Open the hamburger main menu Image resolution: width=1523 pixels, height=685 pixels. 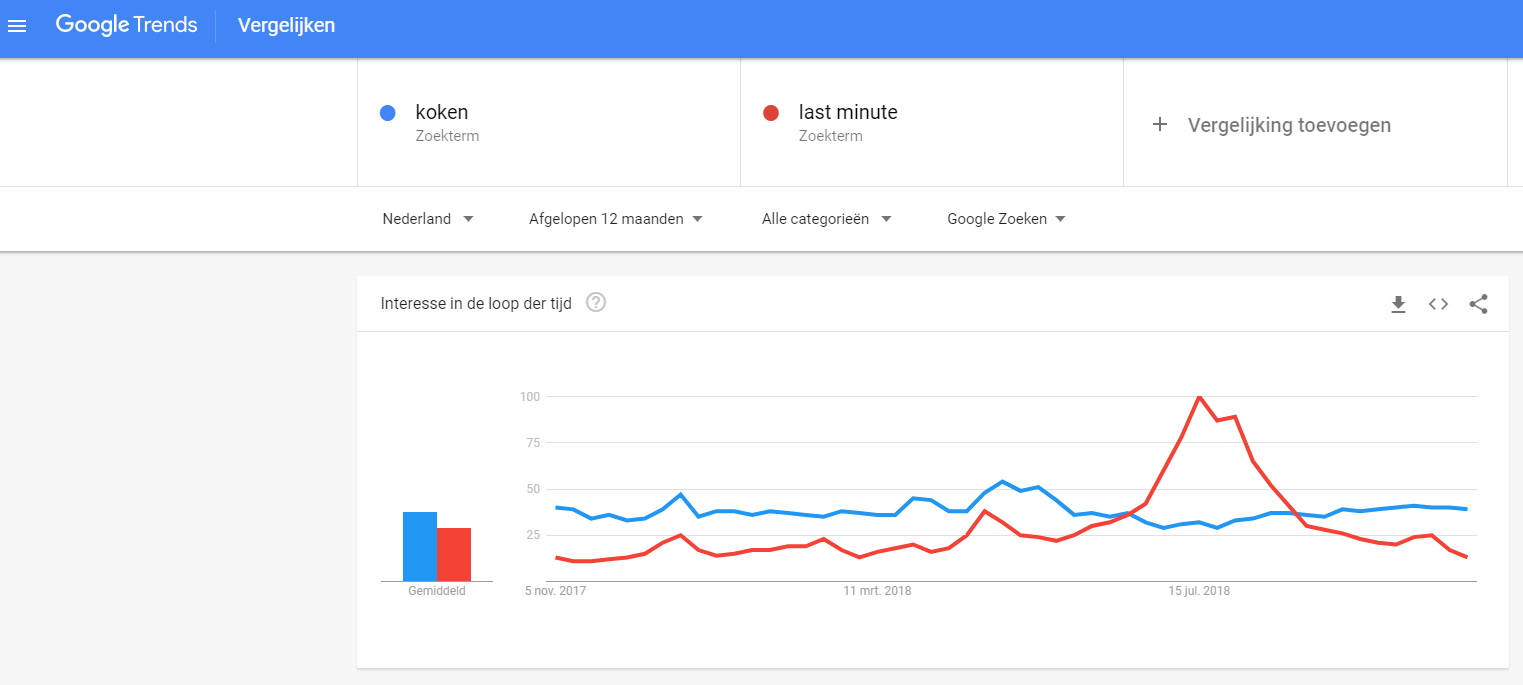(17, 26)
